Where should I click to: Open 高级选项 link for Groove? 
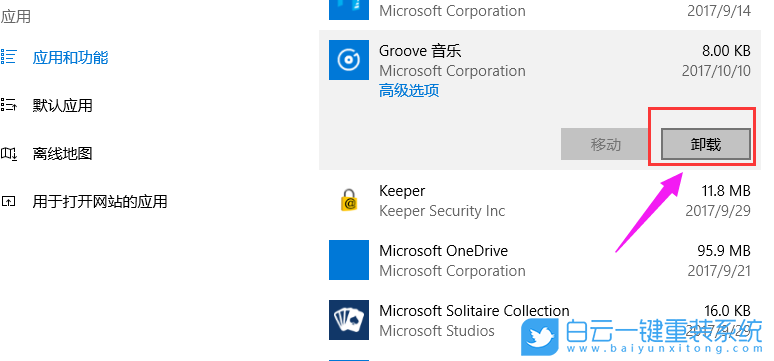tap(409, 90)
